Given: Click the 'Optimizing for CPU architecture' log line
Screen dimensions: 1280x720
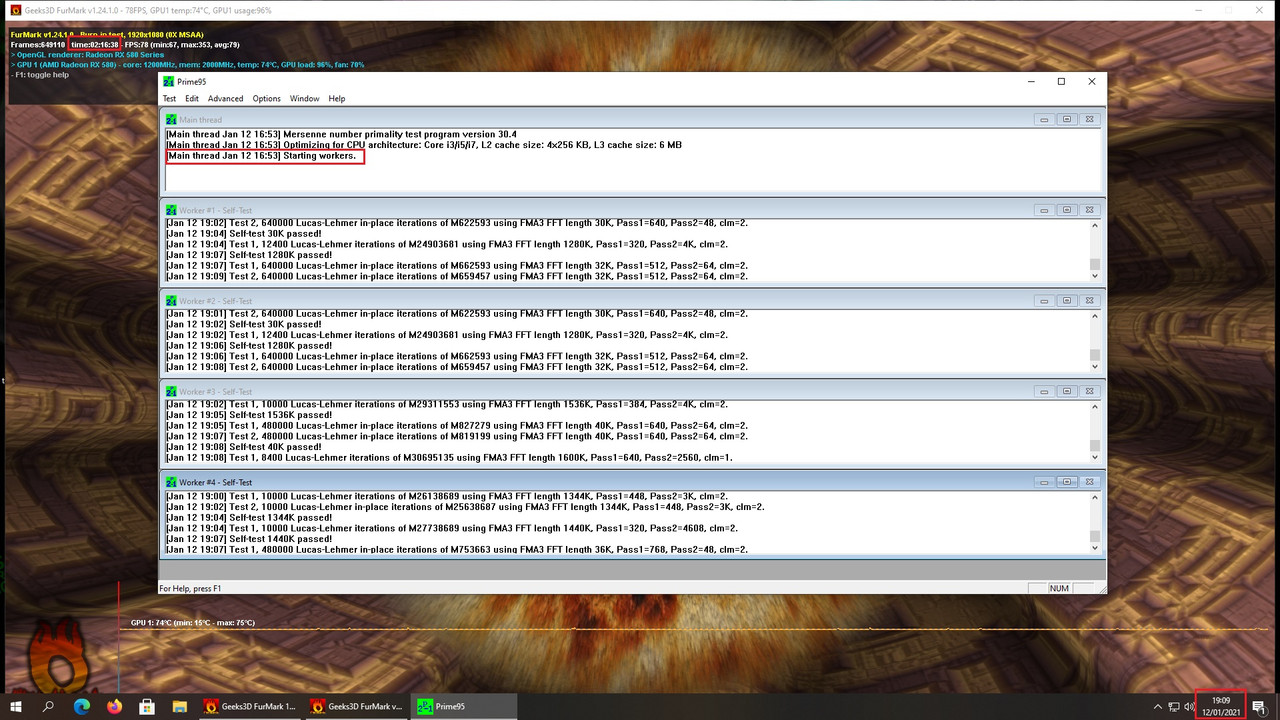Looking at the screenshot, I should (x=424, y=145).
